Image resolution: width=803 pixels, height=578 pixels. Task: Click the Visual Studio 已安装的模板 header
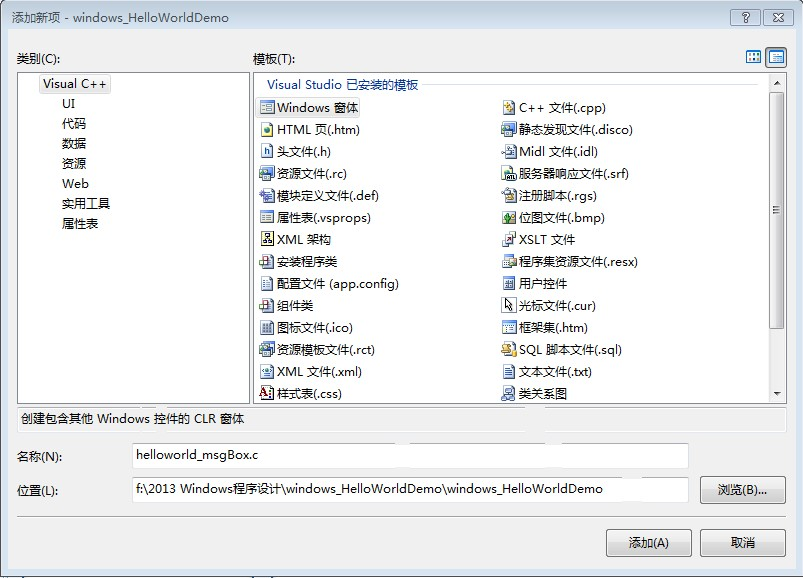(342, 84)
